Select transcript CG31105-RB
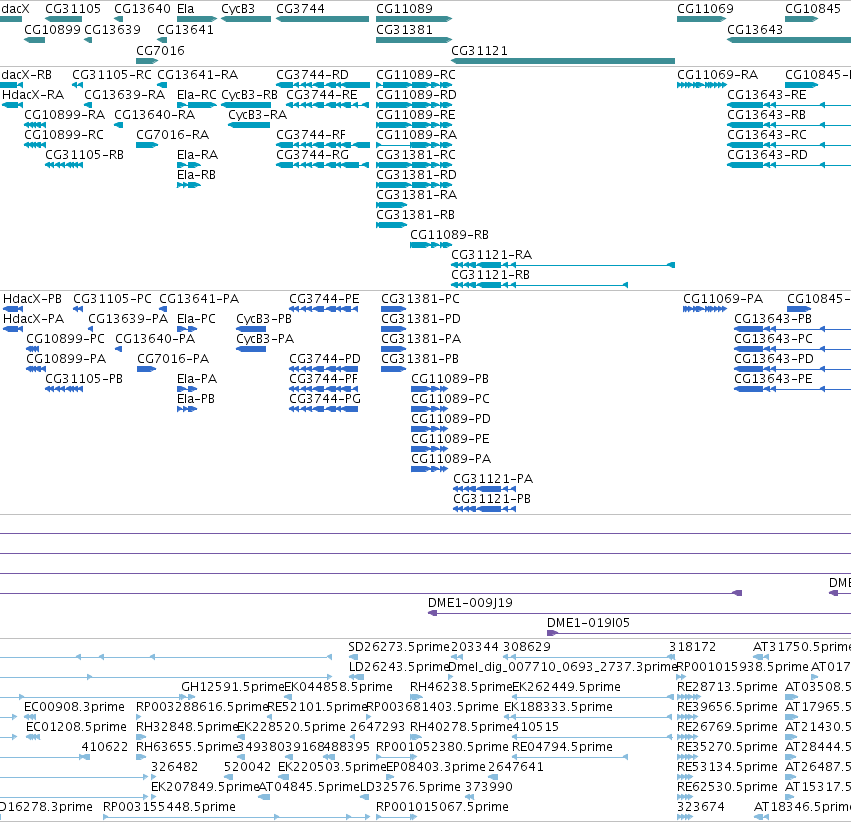This screenshot has width=851, height=822. coord(64,165)
